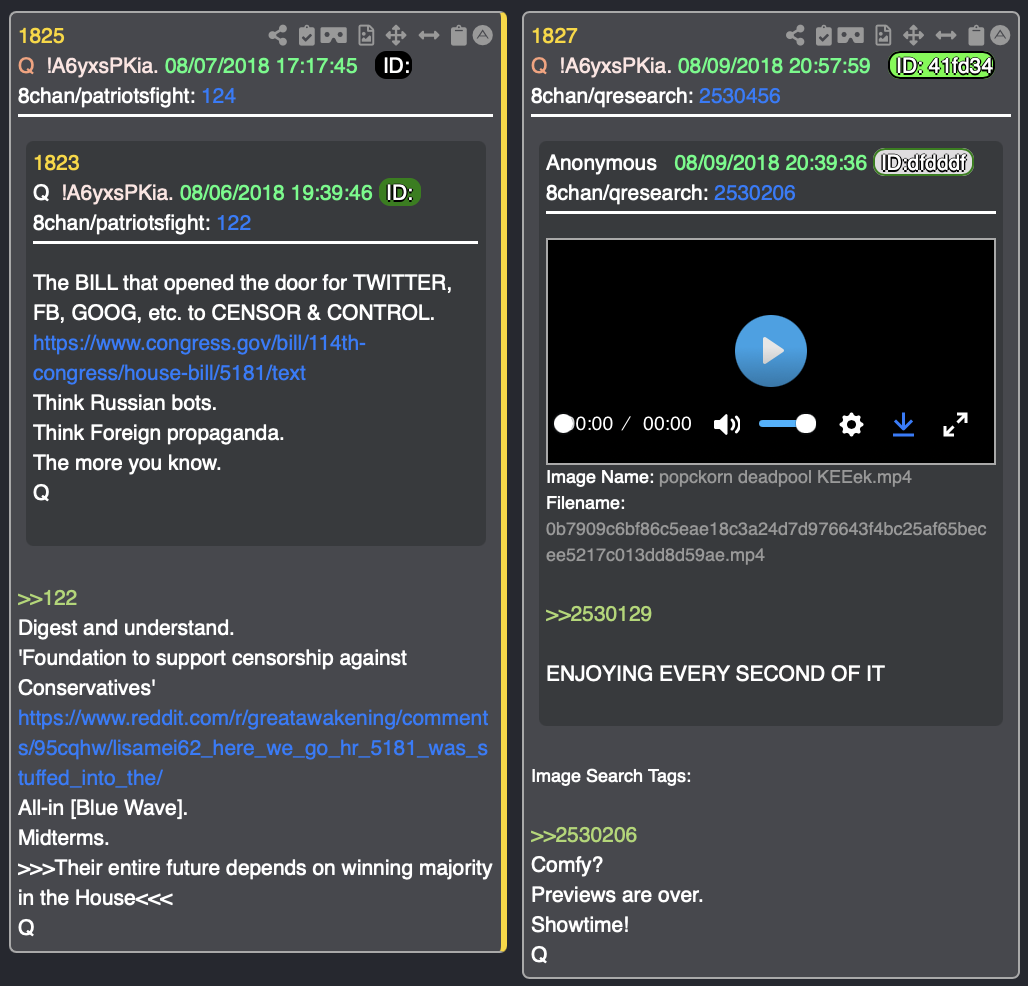Click the 'Showtime!' line

(x=580, y=925)
